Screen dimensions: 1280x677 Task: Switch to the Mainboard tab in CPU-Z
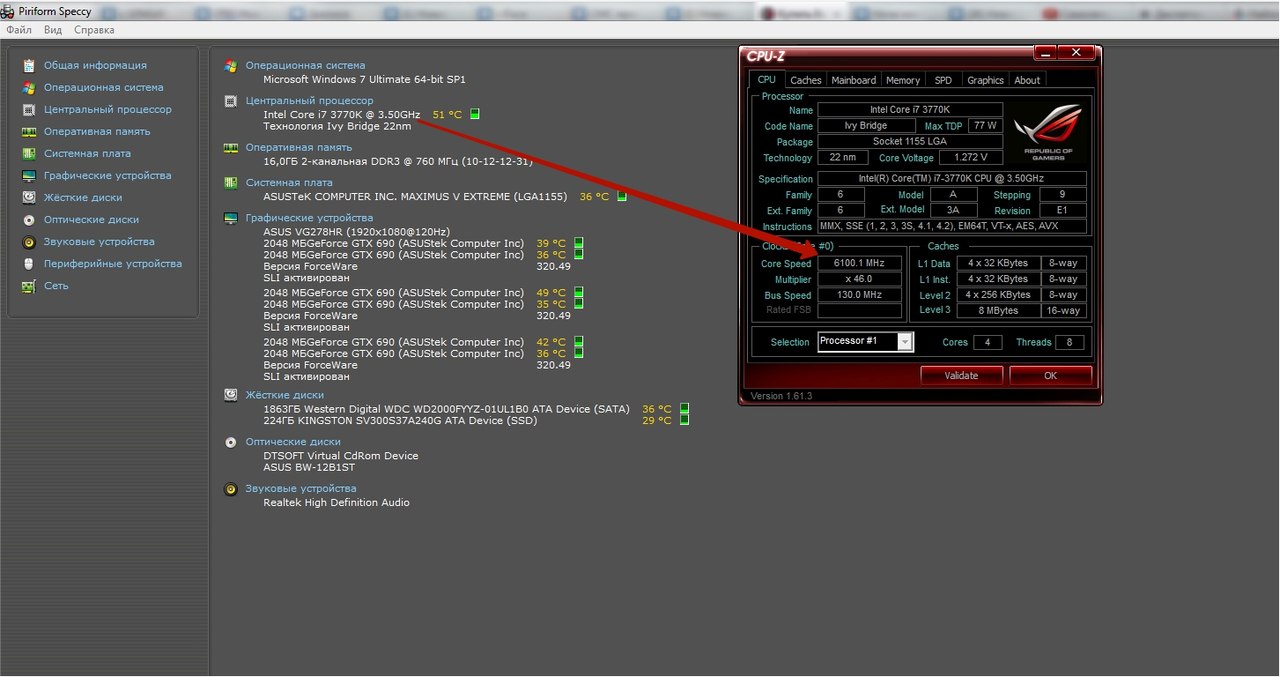coord(853,80)
